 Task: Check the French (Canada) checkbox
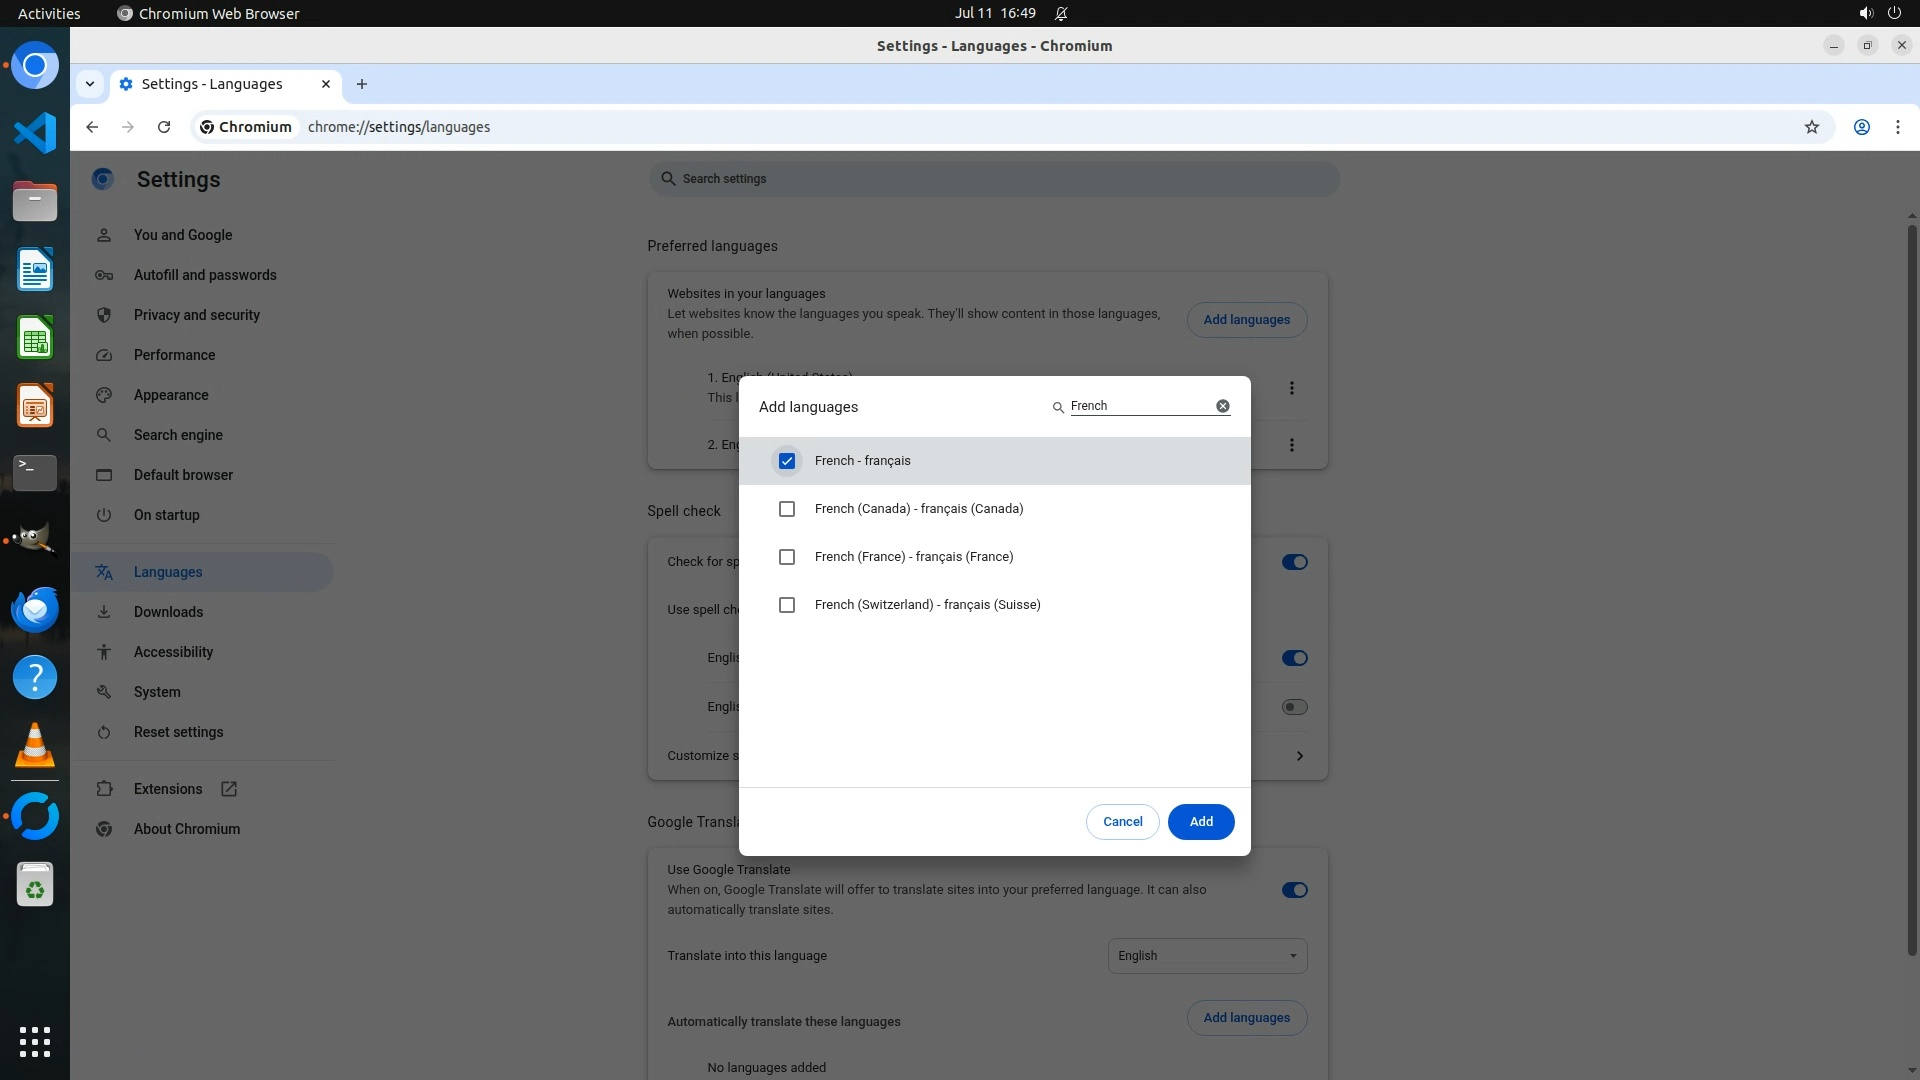tap(787, 509)
